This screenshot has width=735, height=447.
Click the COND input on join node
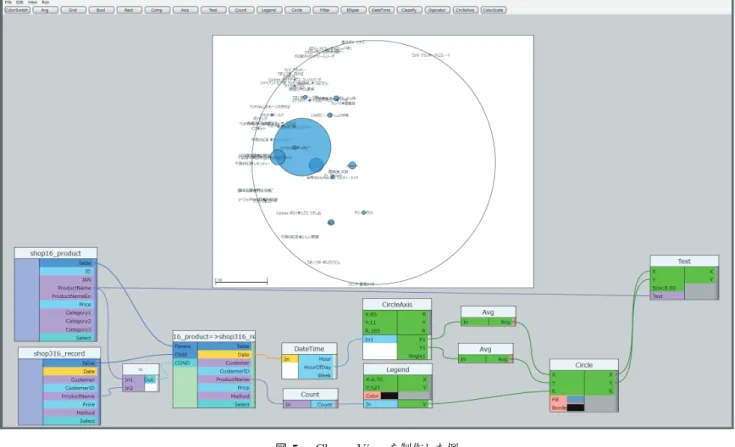(x=185, y=363)
